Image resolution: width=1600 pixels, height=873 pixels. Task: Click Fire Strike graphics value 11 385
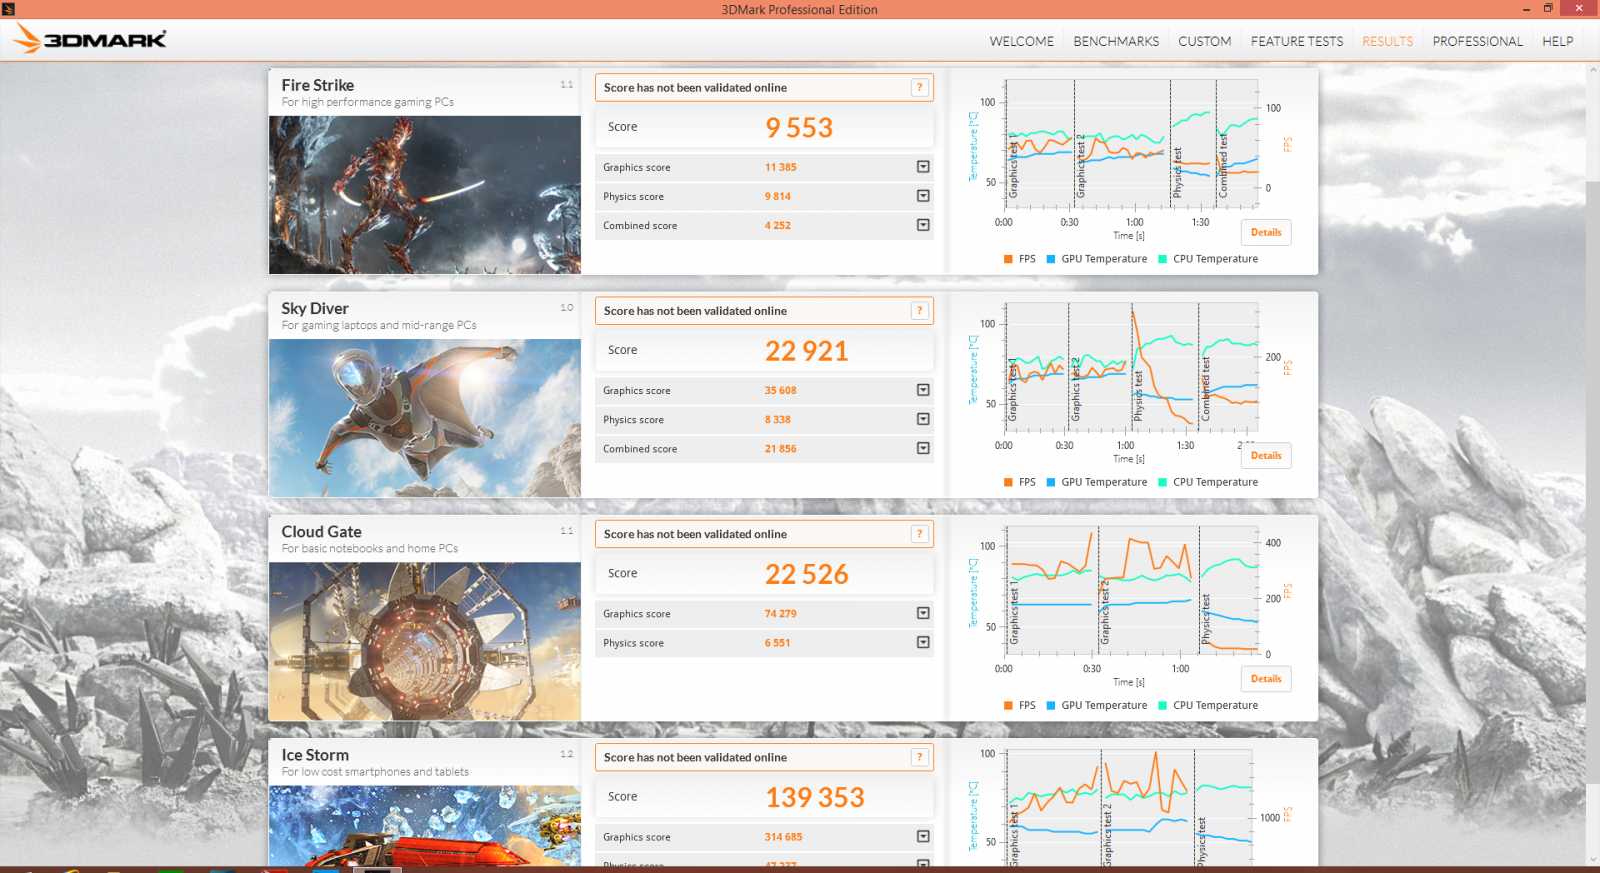pos(781,167)
